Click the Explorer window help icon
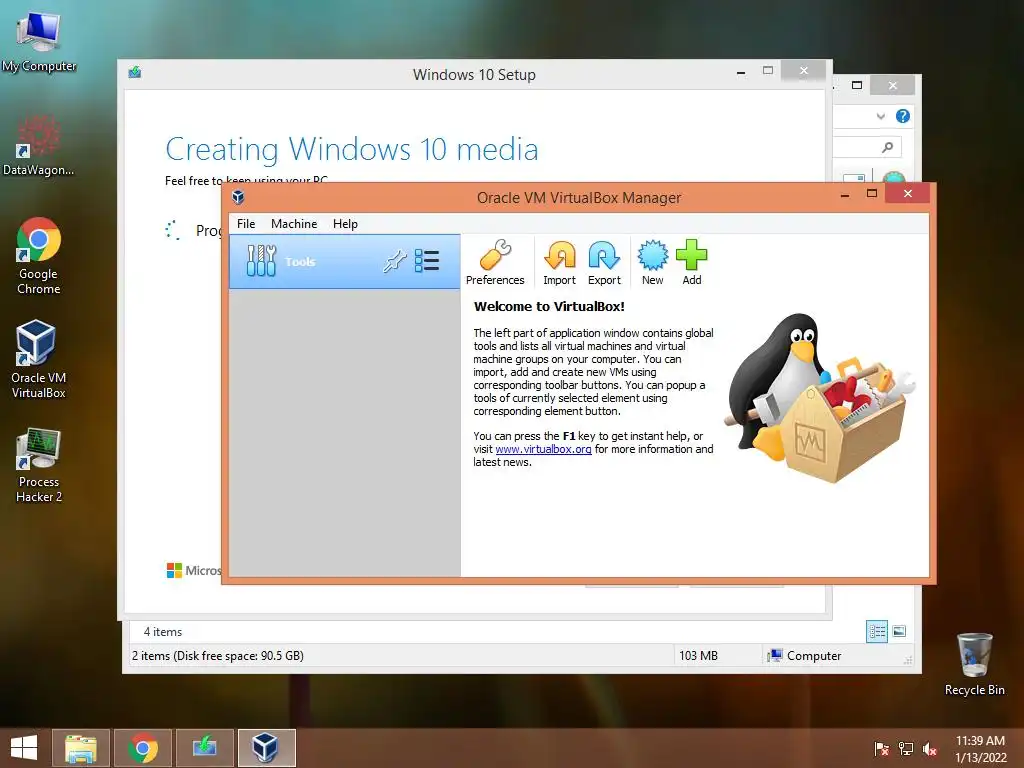This screenshot has width=1024, height=768. click(903, 116)
